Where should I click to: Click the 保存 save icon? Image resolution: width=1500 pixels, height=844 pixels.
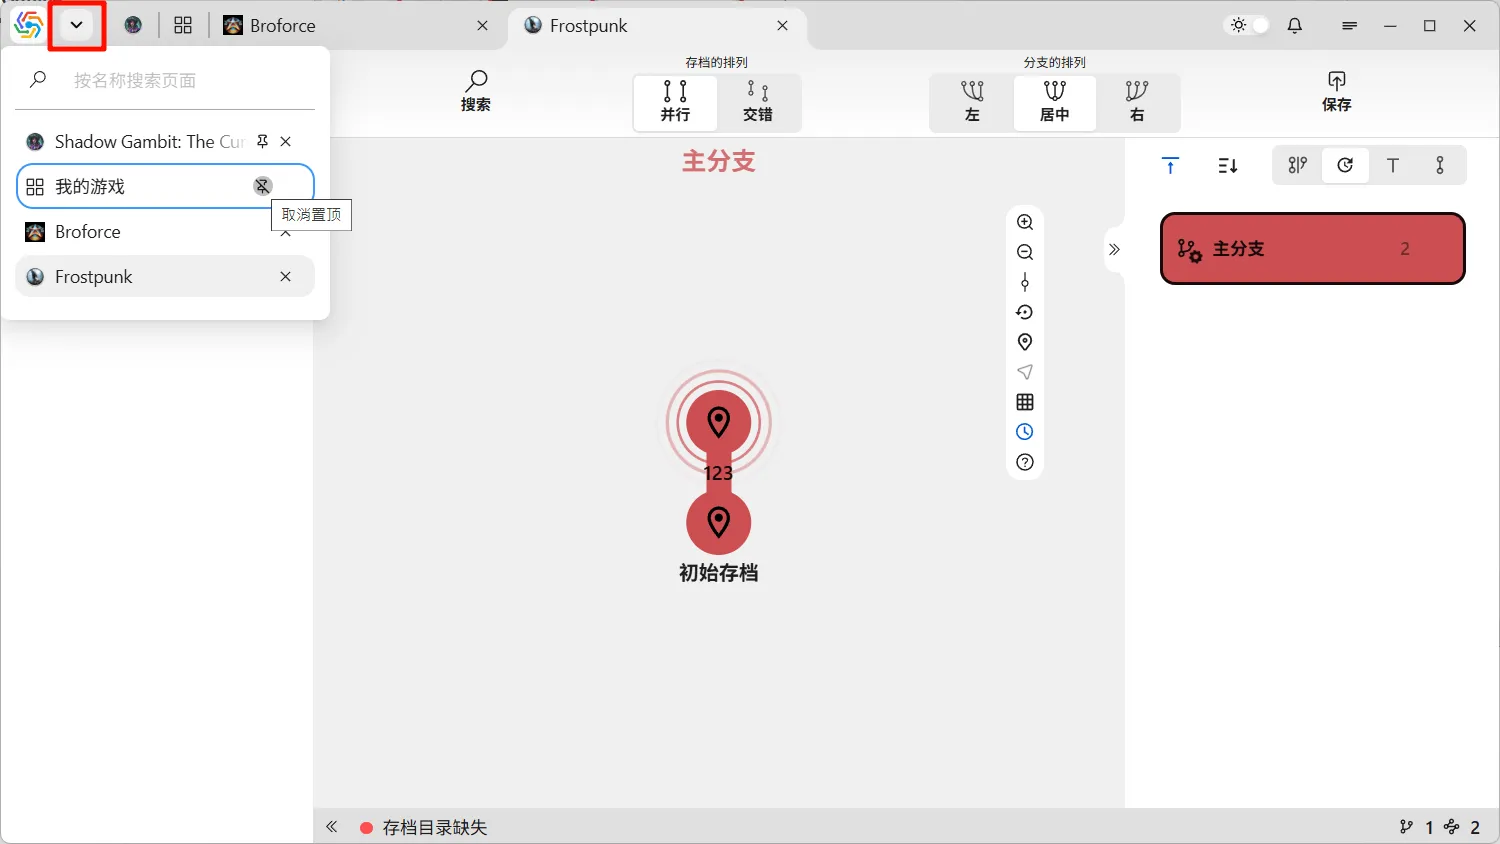click(1336, 91)
